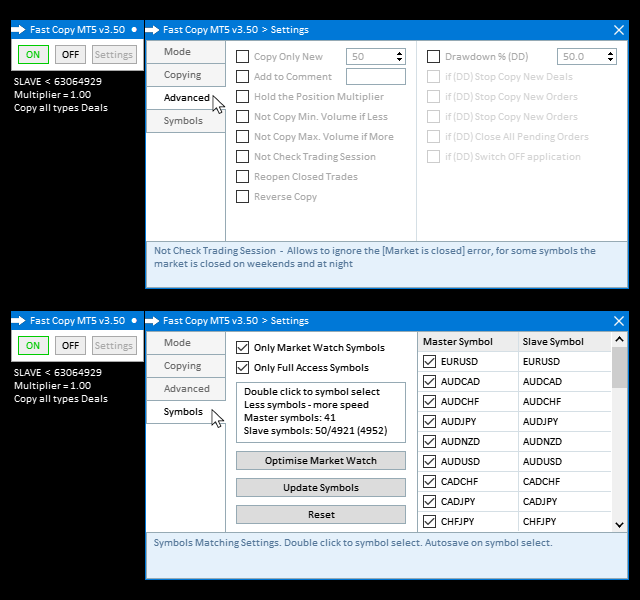Click the Reset button
The height and width of the screenshot is (600, 640).
321,515
